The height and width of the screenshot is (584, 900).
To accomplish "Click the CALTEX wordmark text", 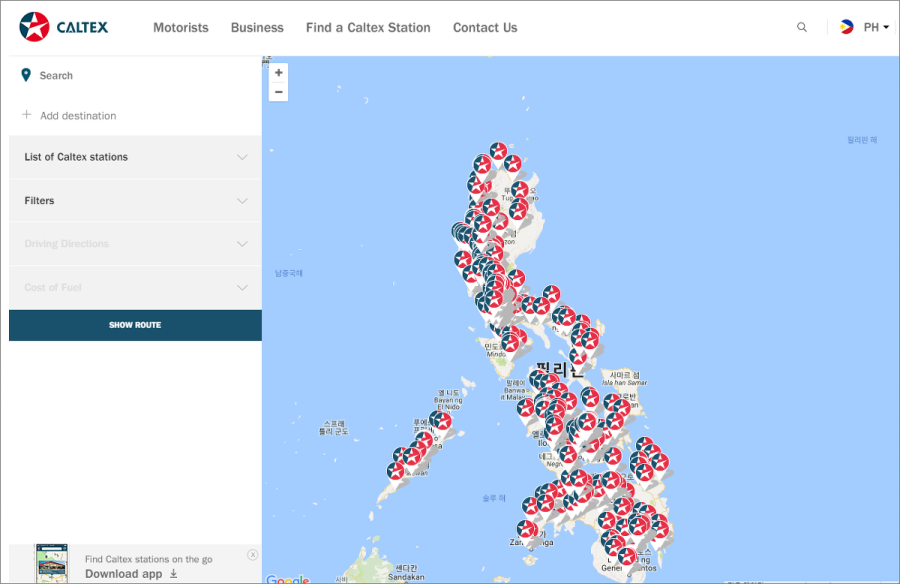I will [82, 27].
